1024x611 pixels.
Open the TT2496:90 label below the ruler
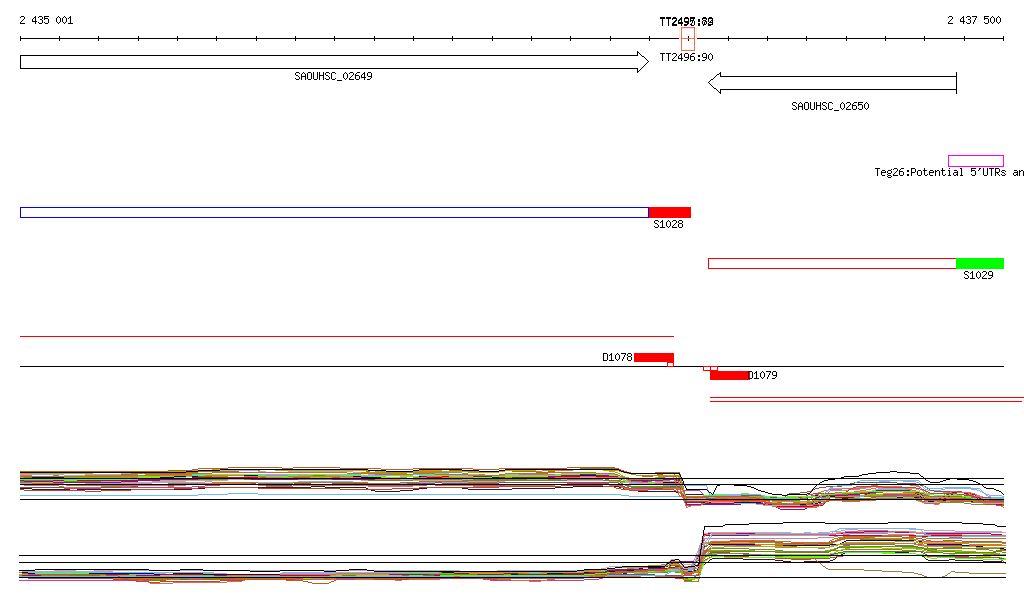coord(686,57)
